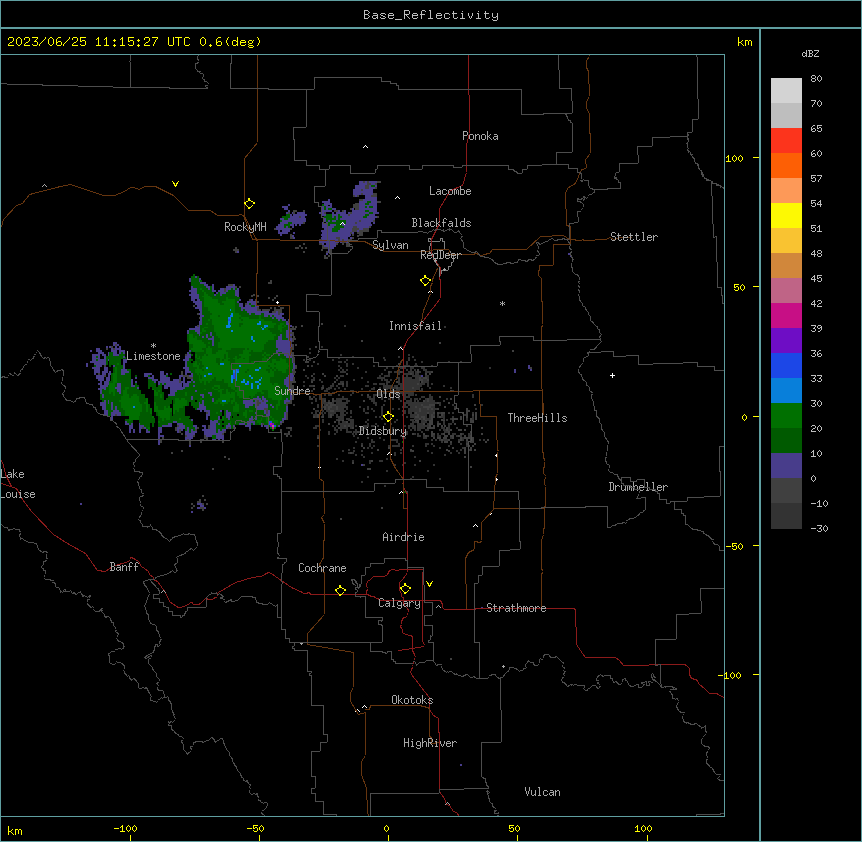Screen dimensions: 862x842
Task: Click the HighRiver label
Action: point(430,743)
